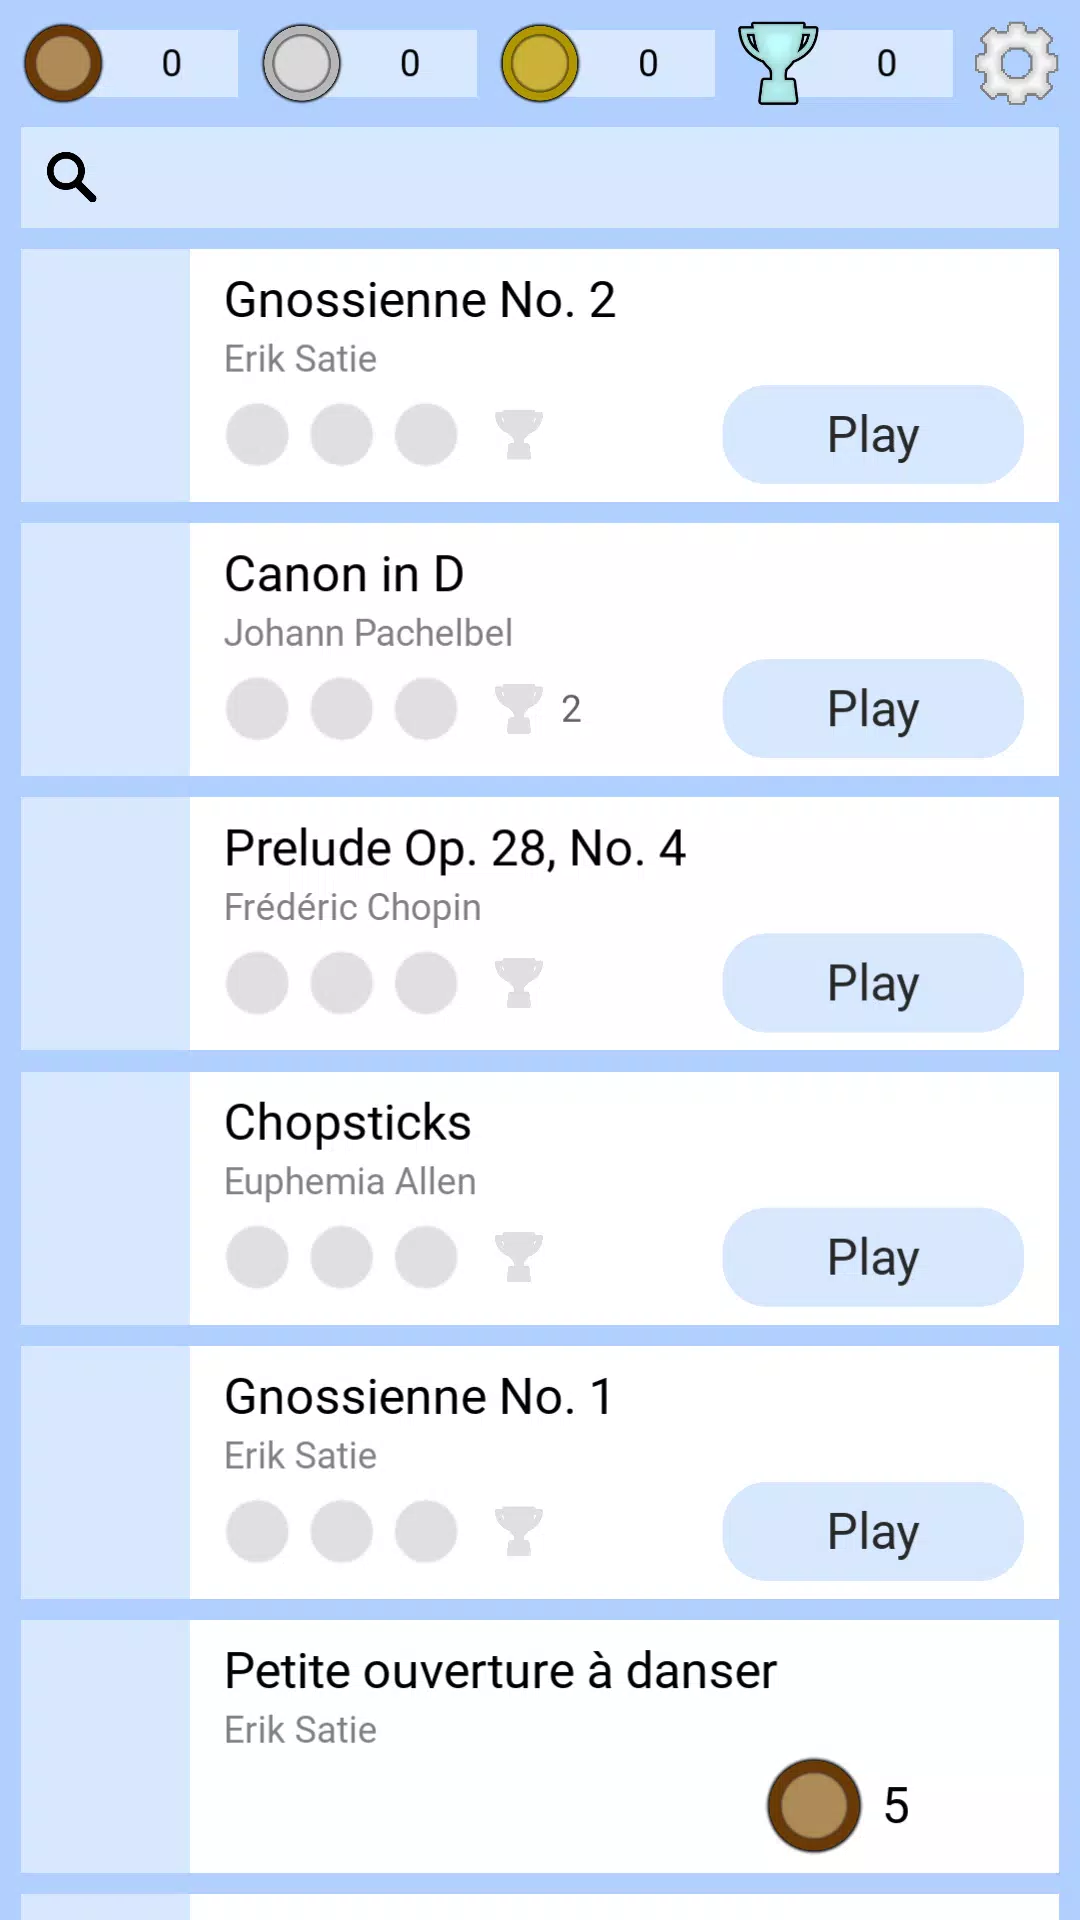The height and width of the screenshot is (1920, 1080).
Task: Tap the bronze coin counter icon
Action: click(63, 63)
